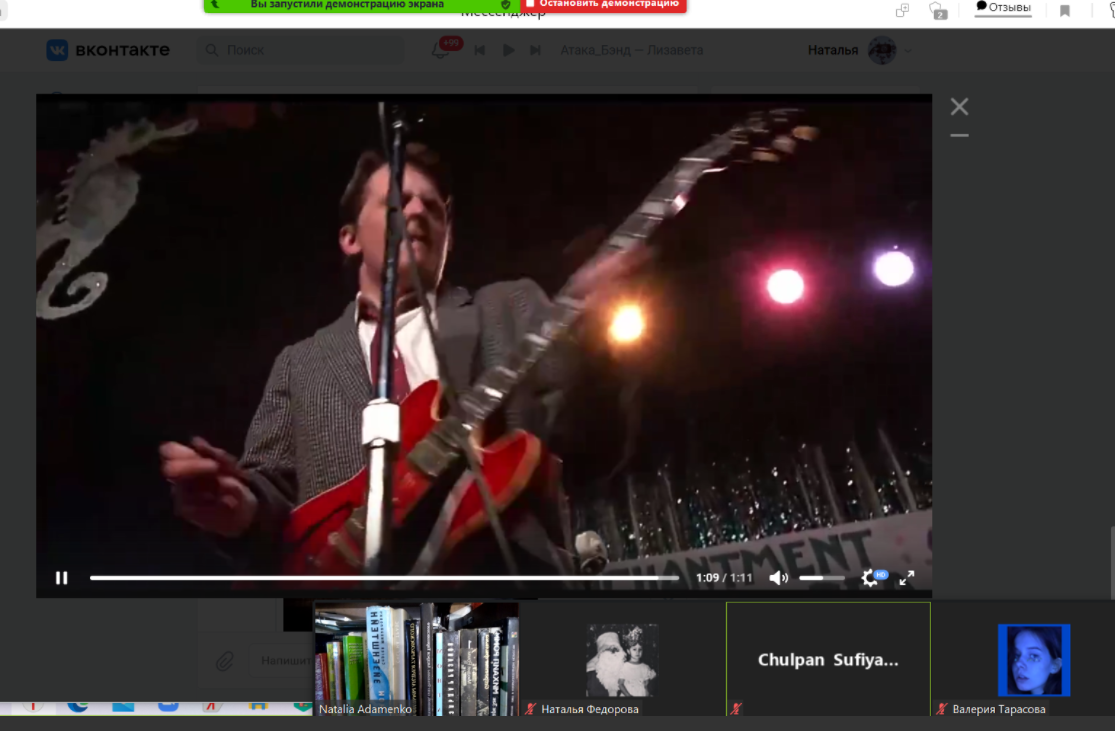Click Остановить демонстрацию button
Image resolution: width=1115 pixels, height=731 pixels.
[603, 5]
